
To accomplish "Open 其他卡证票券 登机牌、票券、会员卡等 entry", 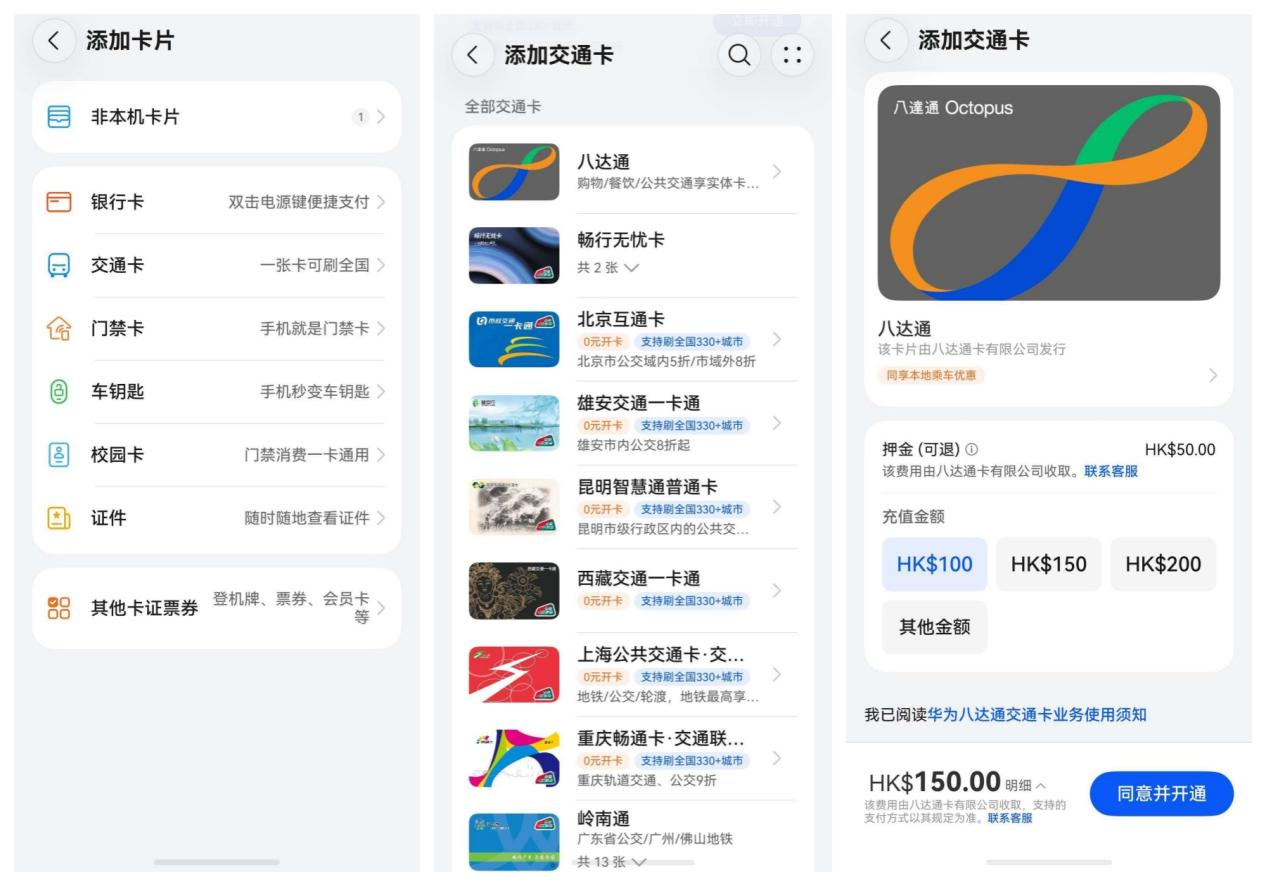I will [x=217, y=608].
